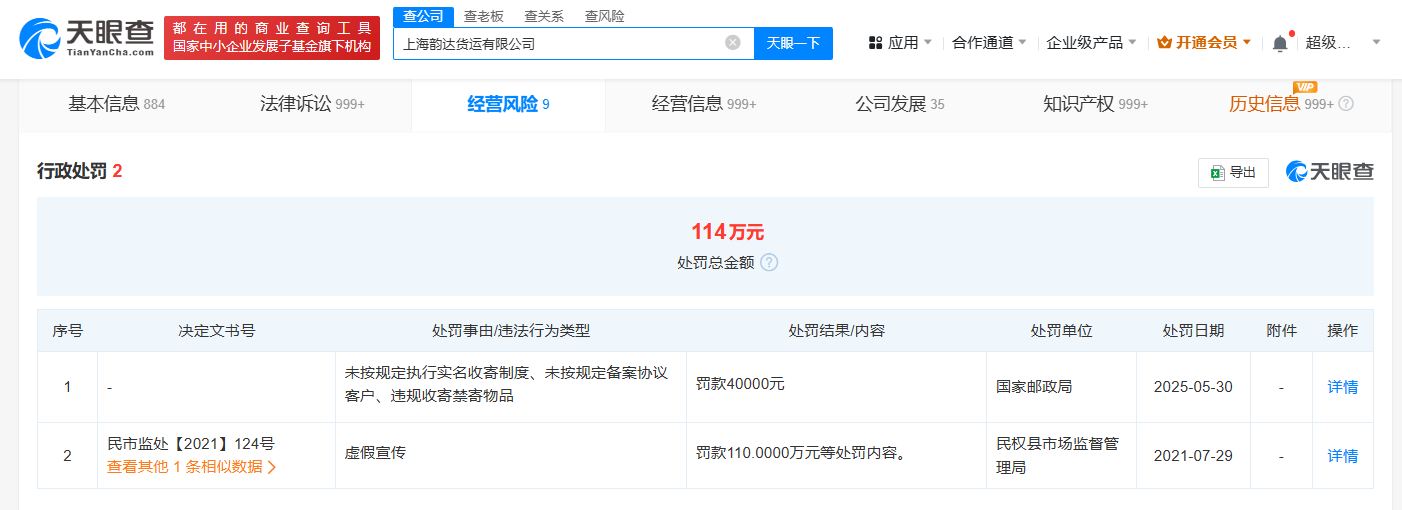The image size is (1402, 510).
Task: Switch to the 经营信息 tab
Action: (704, 104)
